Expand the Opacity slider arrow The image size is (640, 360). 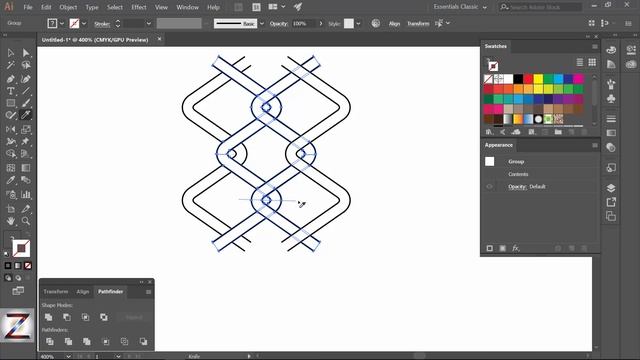[321, 24]
